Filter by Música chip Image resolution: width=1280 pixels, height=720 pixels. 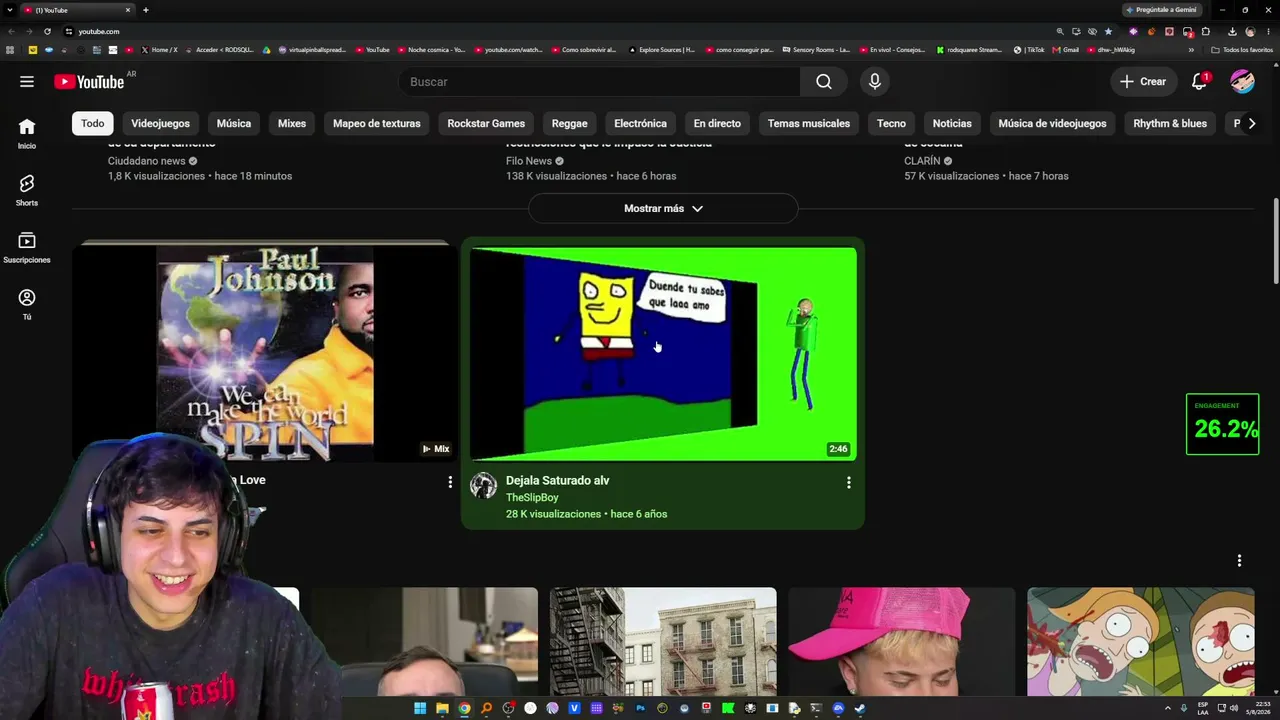[x=234, y=124]
